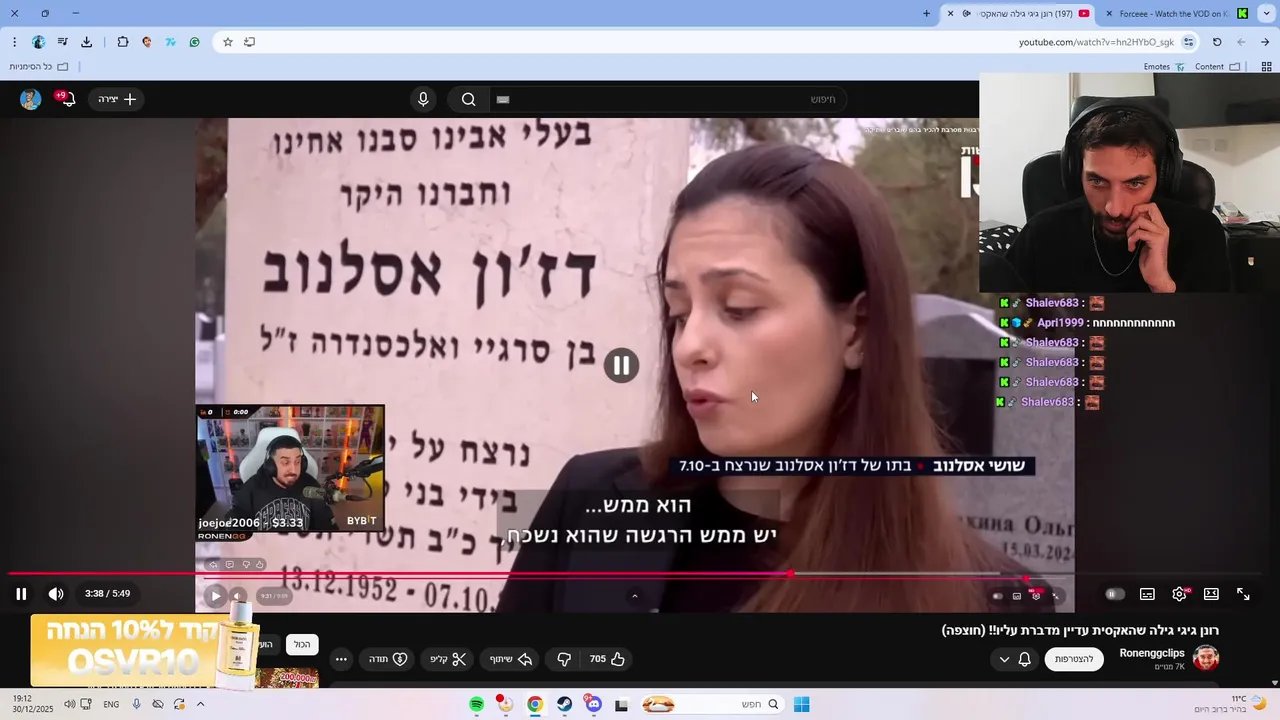
Task: Switch to the Forceee Watch the VOD tab
Action: click(1177, 14)
